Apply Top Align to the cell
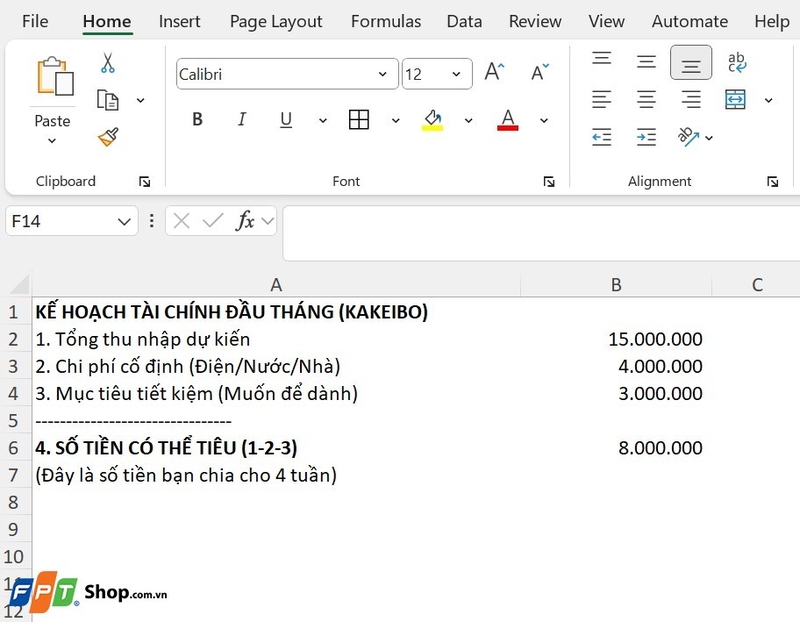 [x=602, y=58]
